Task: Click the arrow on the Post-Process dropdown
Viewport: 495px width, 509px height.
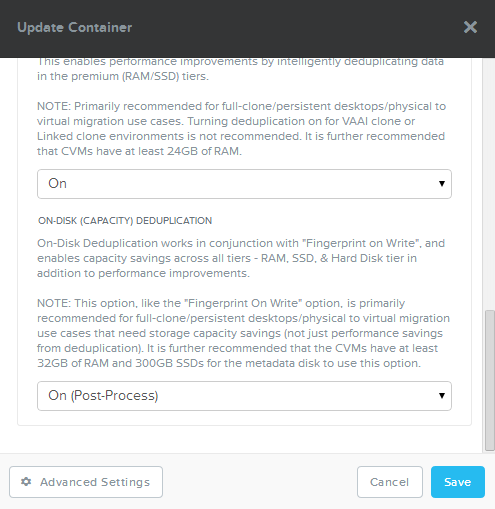Action: (x=442, y=396)
